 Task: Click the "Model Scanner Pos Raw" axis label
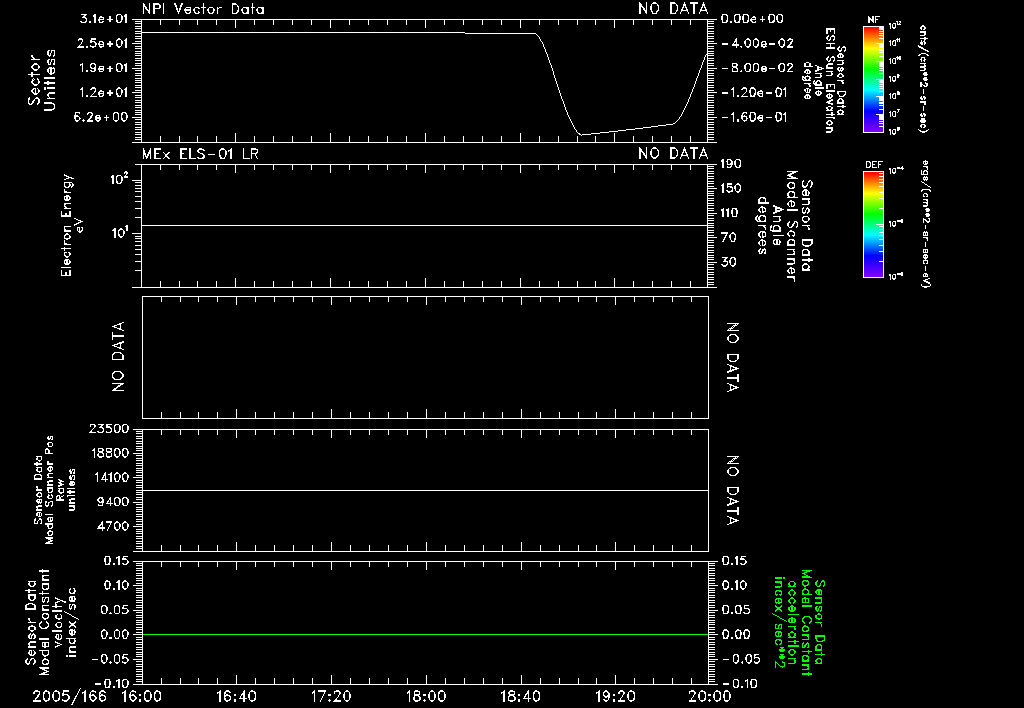coord(55,490)
